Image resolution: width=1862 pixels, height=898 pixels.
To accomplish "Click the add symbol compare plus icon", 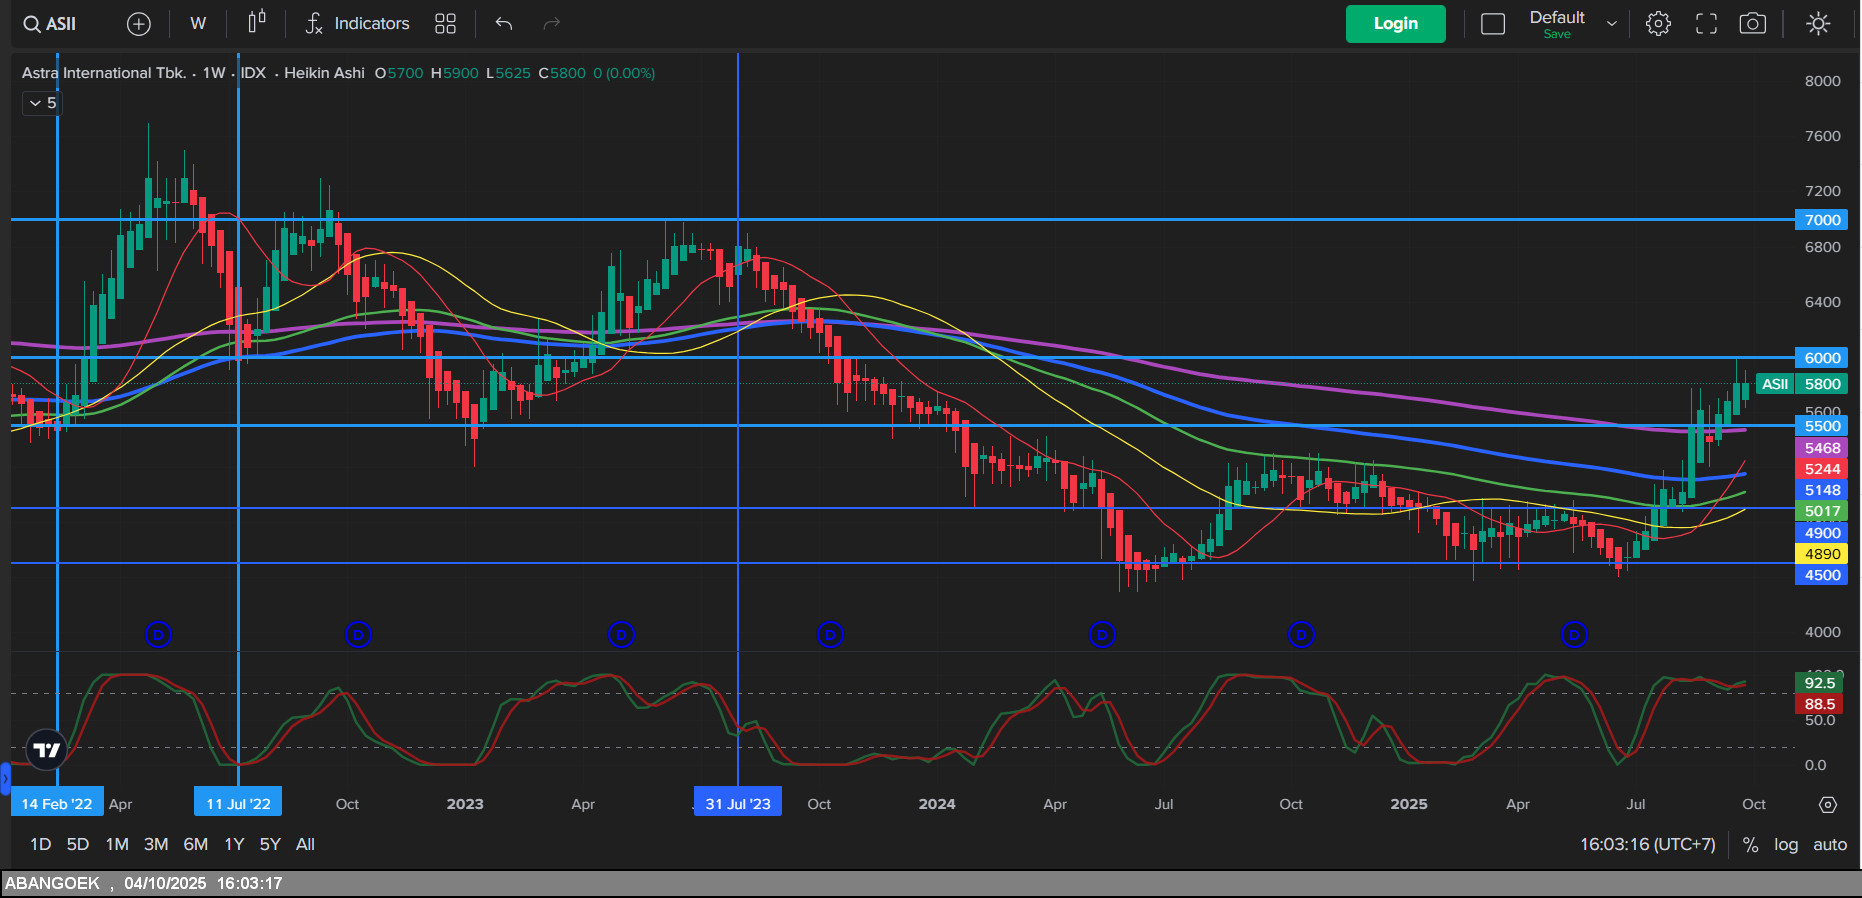I will [139, 24].
